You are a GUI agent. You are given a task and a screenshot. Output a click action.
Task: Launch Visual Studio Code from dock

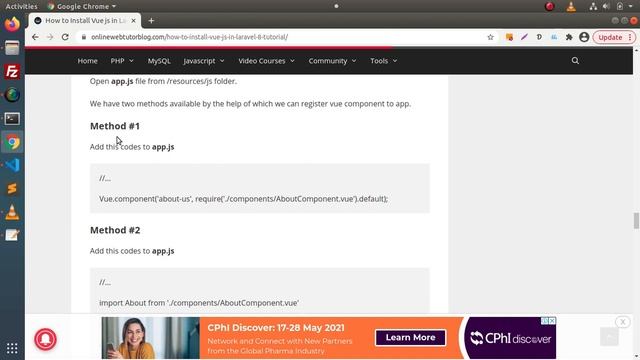point(12,165)
